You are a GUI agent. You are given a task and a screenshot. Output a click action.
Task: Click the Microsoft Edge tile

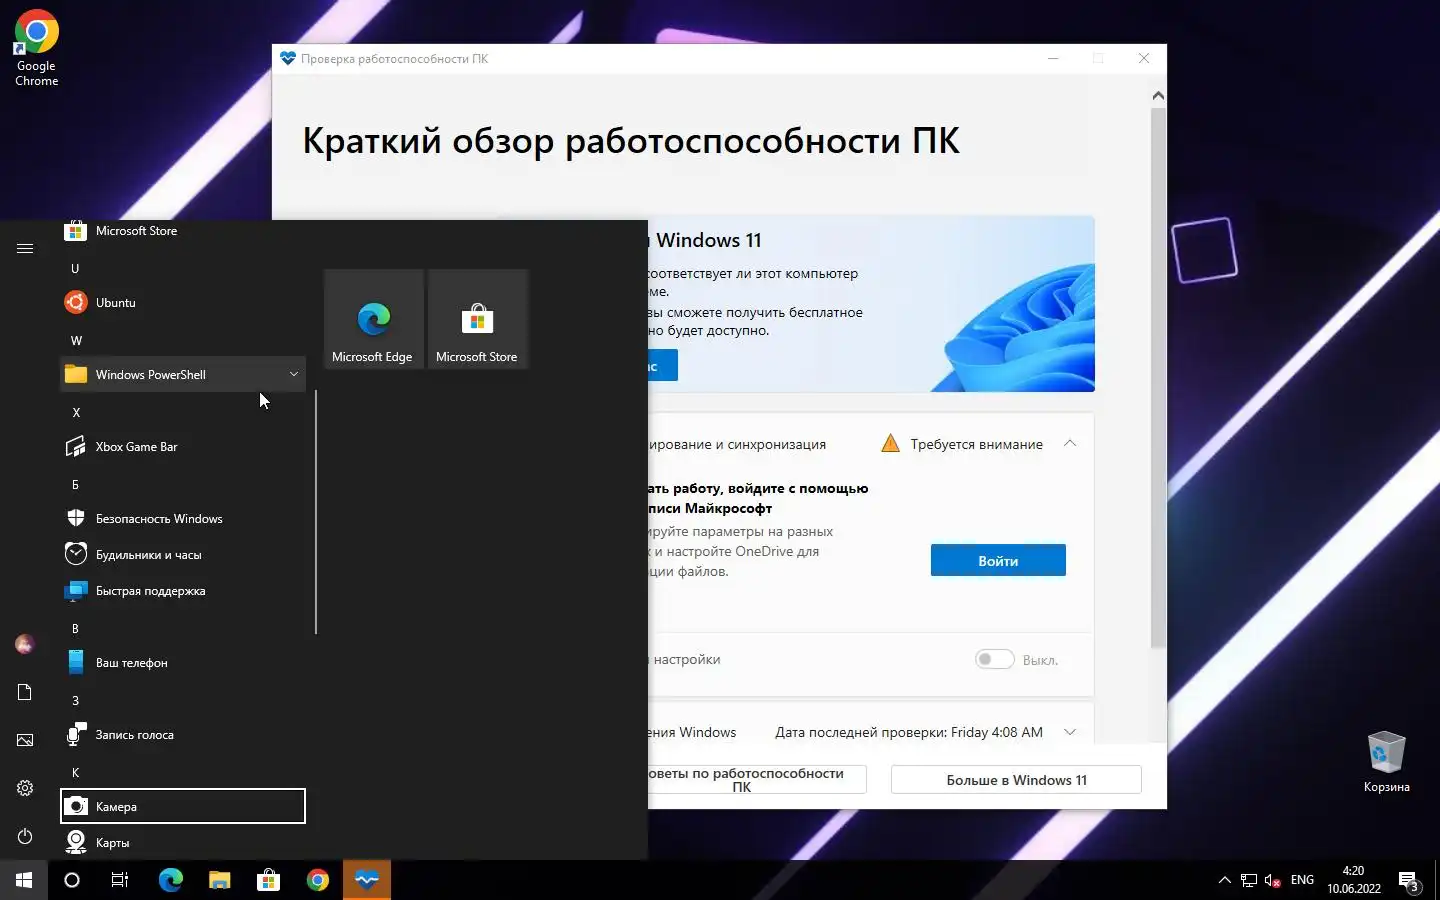coord(374,319)
